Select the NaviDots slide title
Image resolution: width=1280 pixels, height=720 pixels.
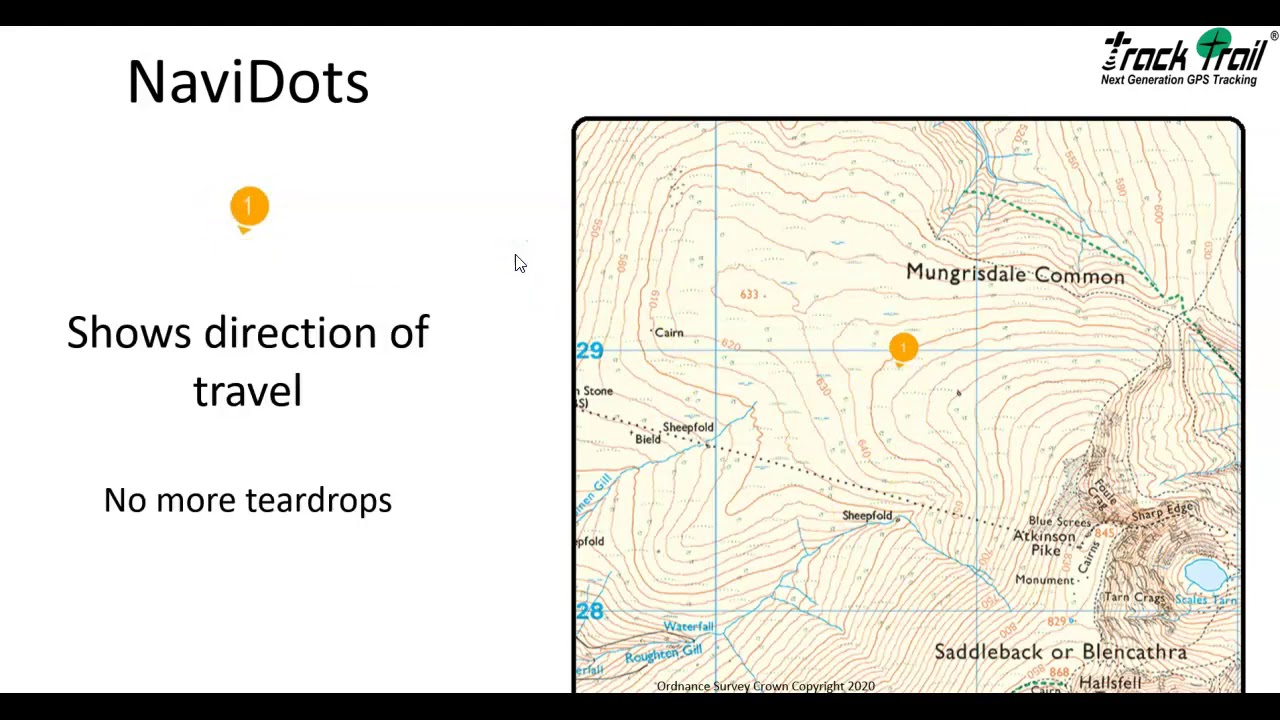point(248,82)
